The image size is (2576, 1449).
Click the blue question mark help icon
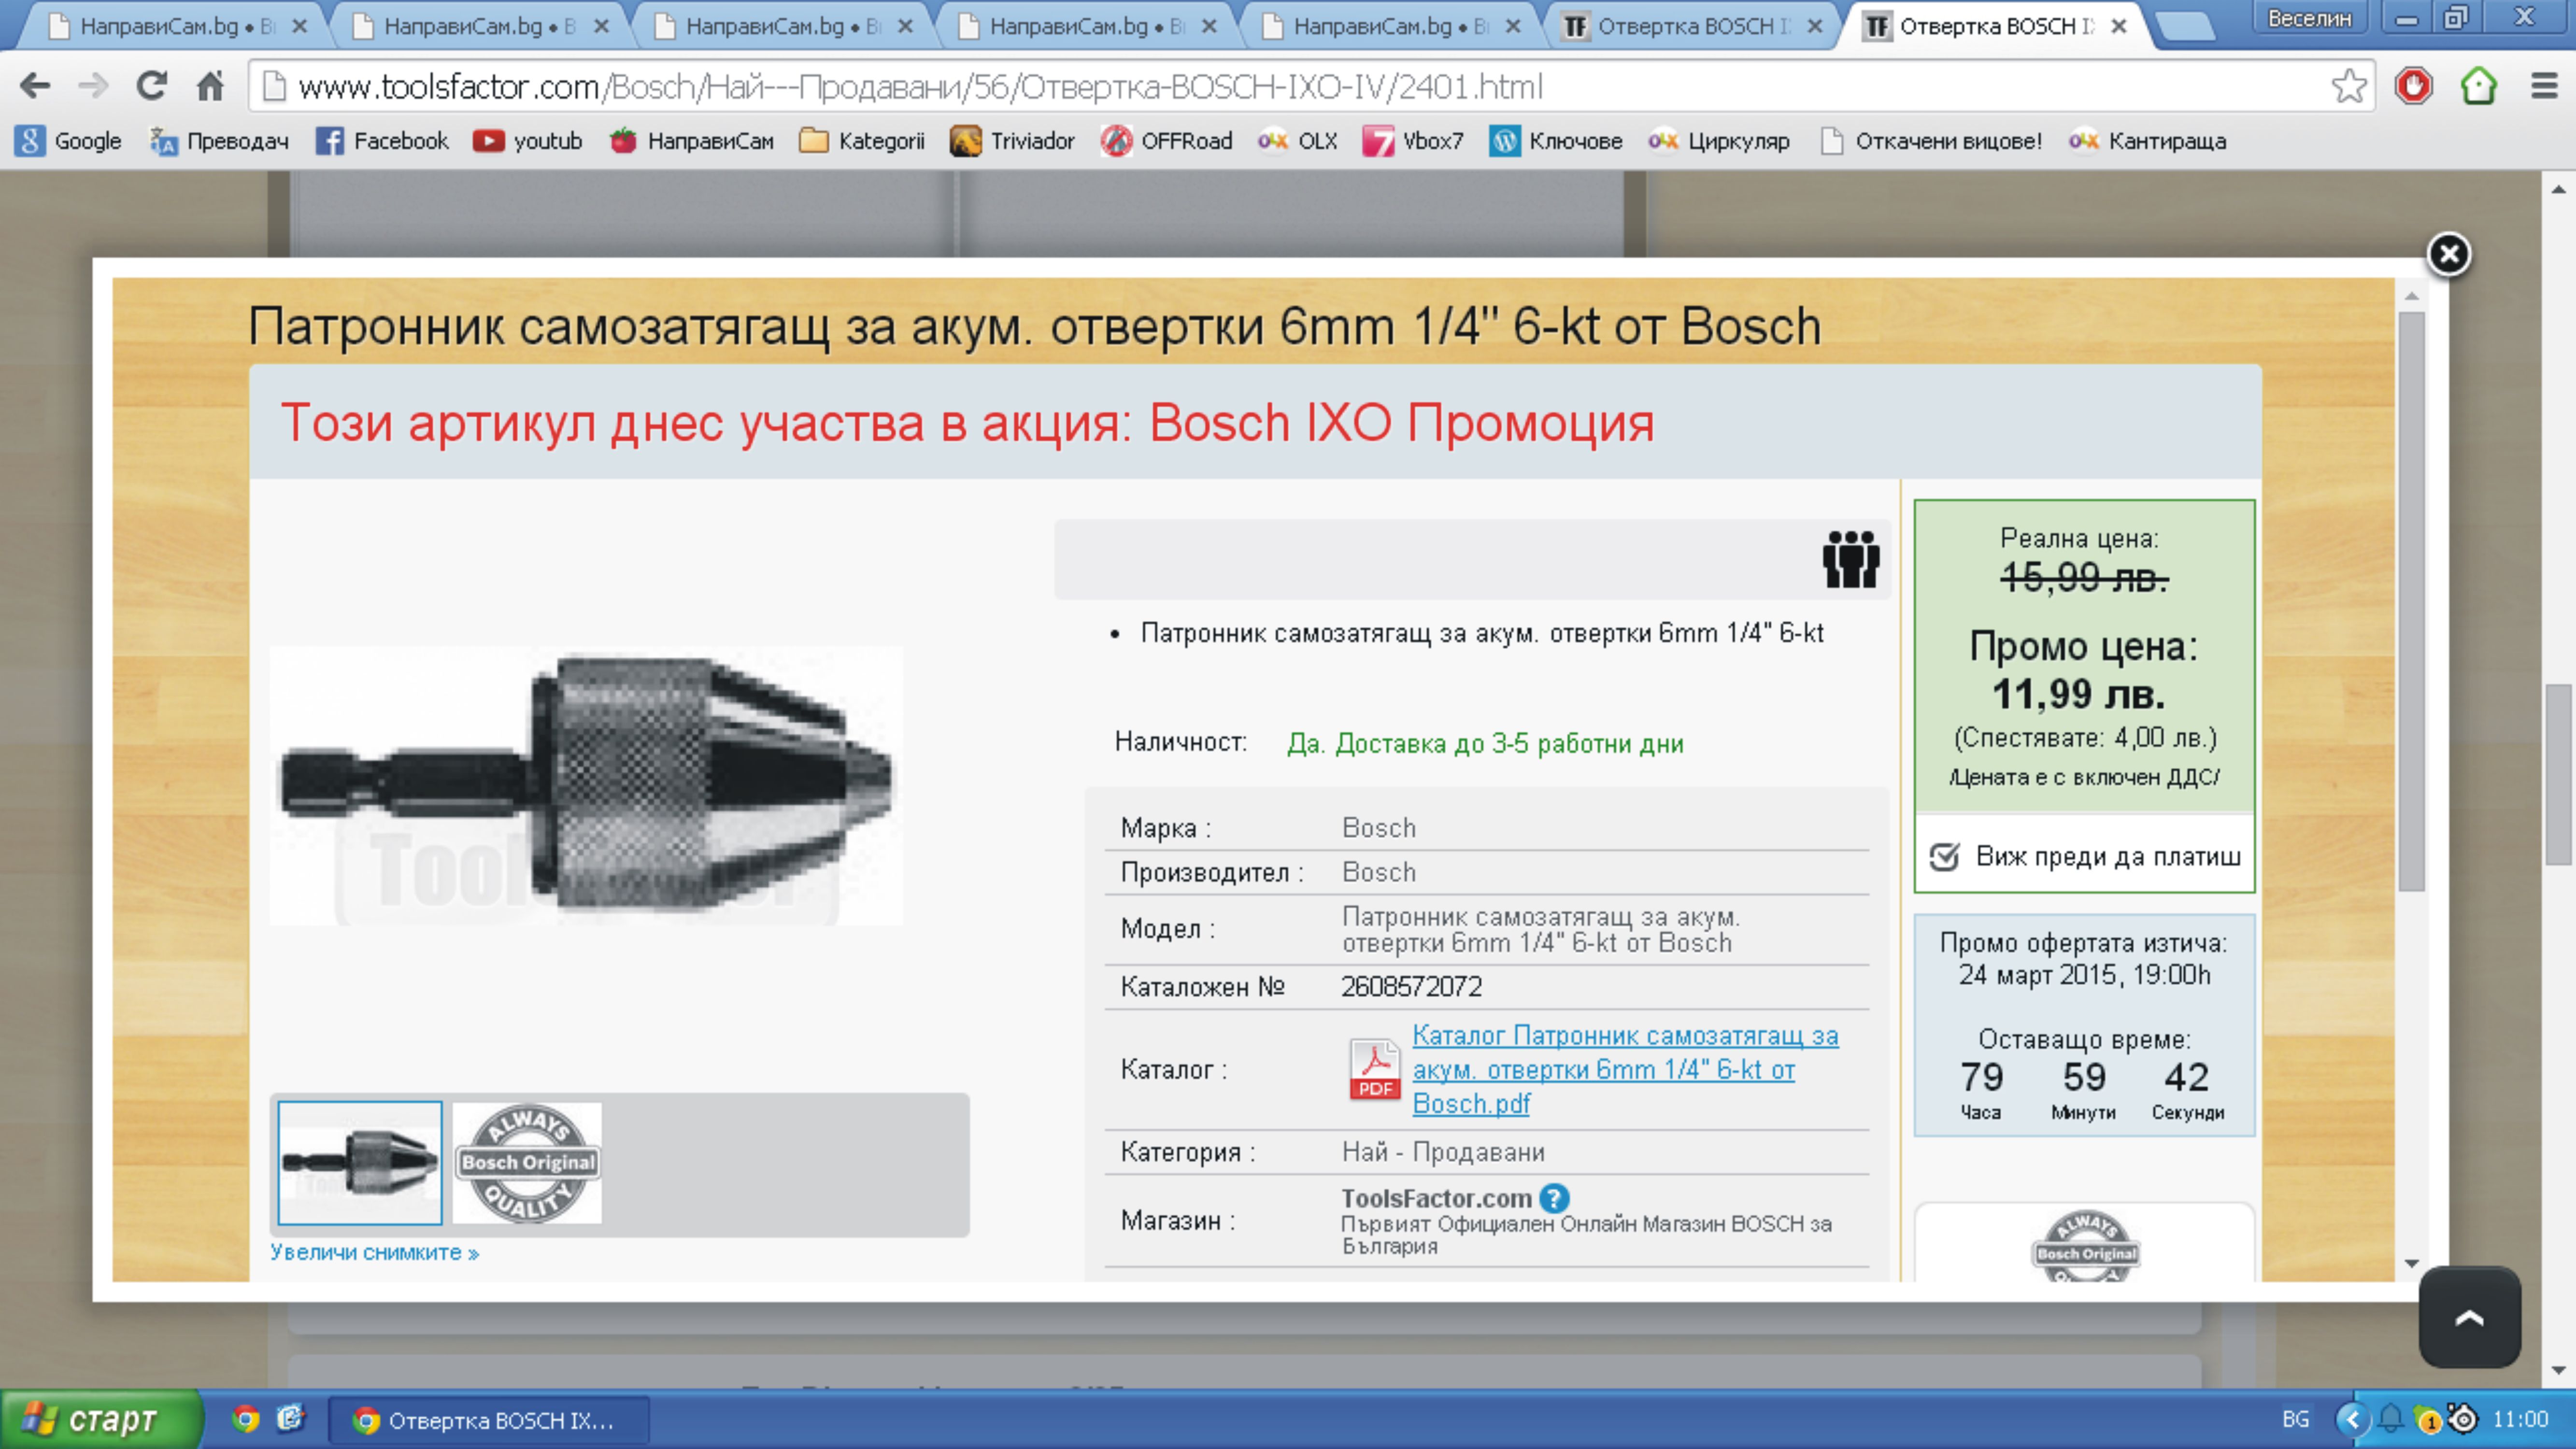click(1555, 1197)
